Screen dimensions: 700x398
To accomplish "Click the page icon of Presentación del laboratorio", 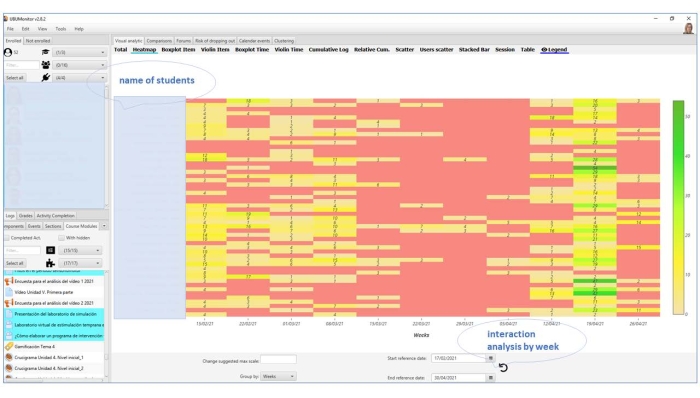I will (x=8, y=314).
